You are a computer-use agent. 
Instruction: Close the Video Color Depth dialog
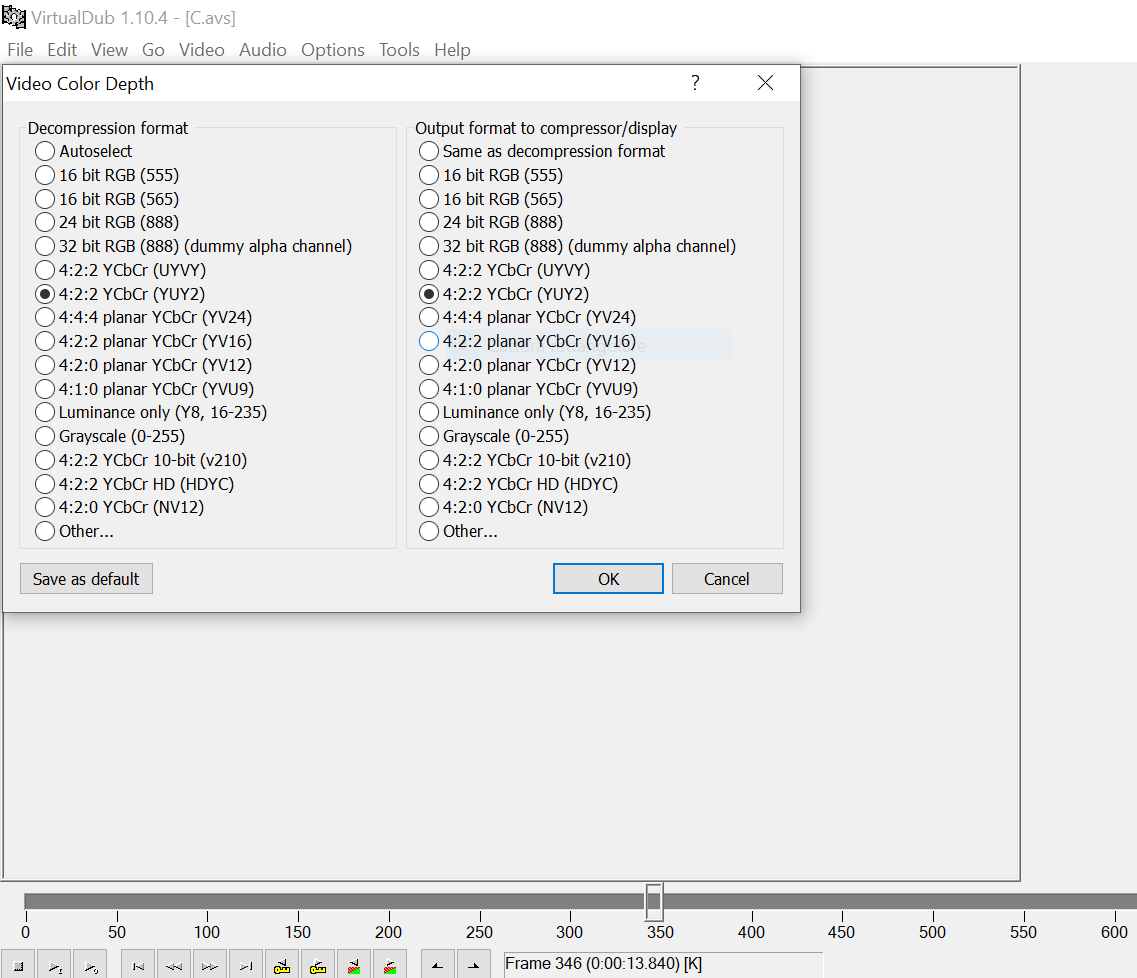765,83
